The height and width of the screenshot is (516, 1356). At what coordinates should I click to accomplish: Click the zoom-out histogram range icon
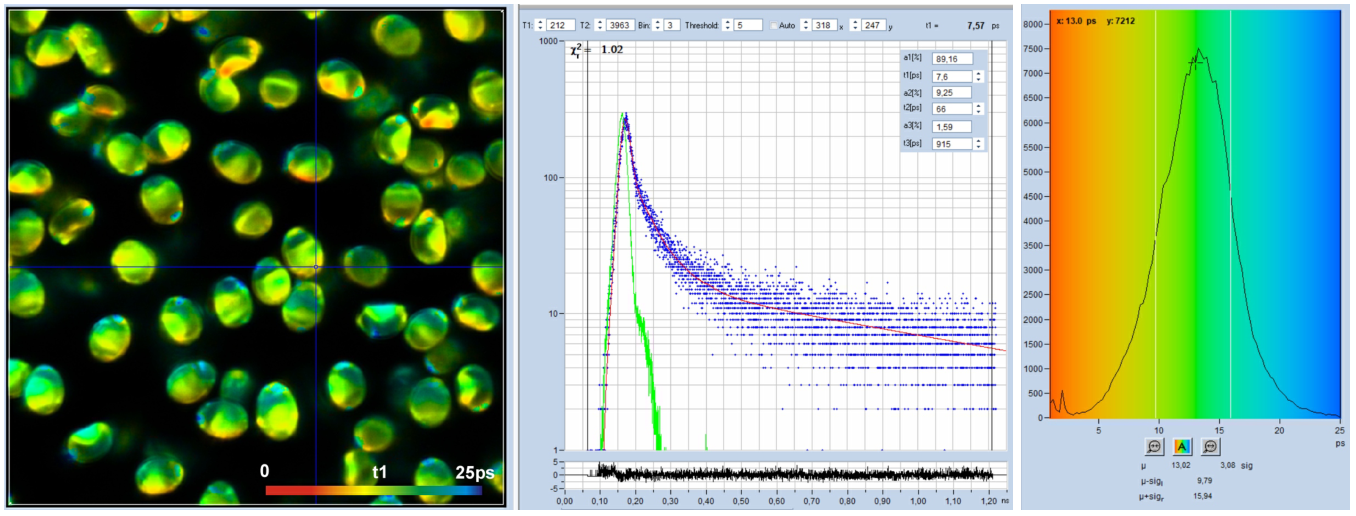1210,446
